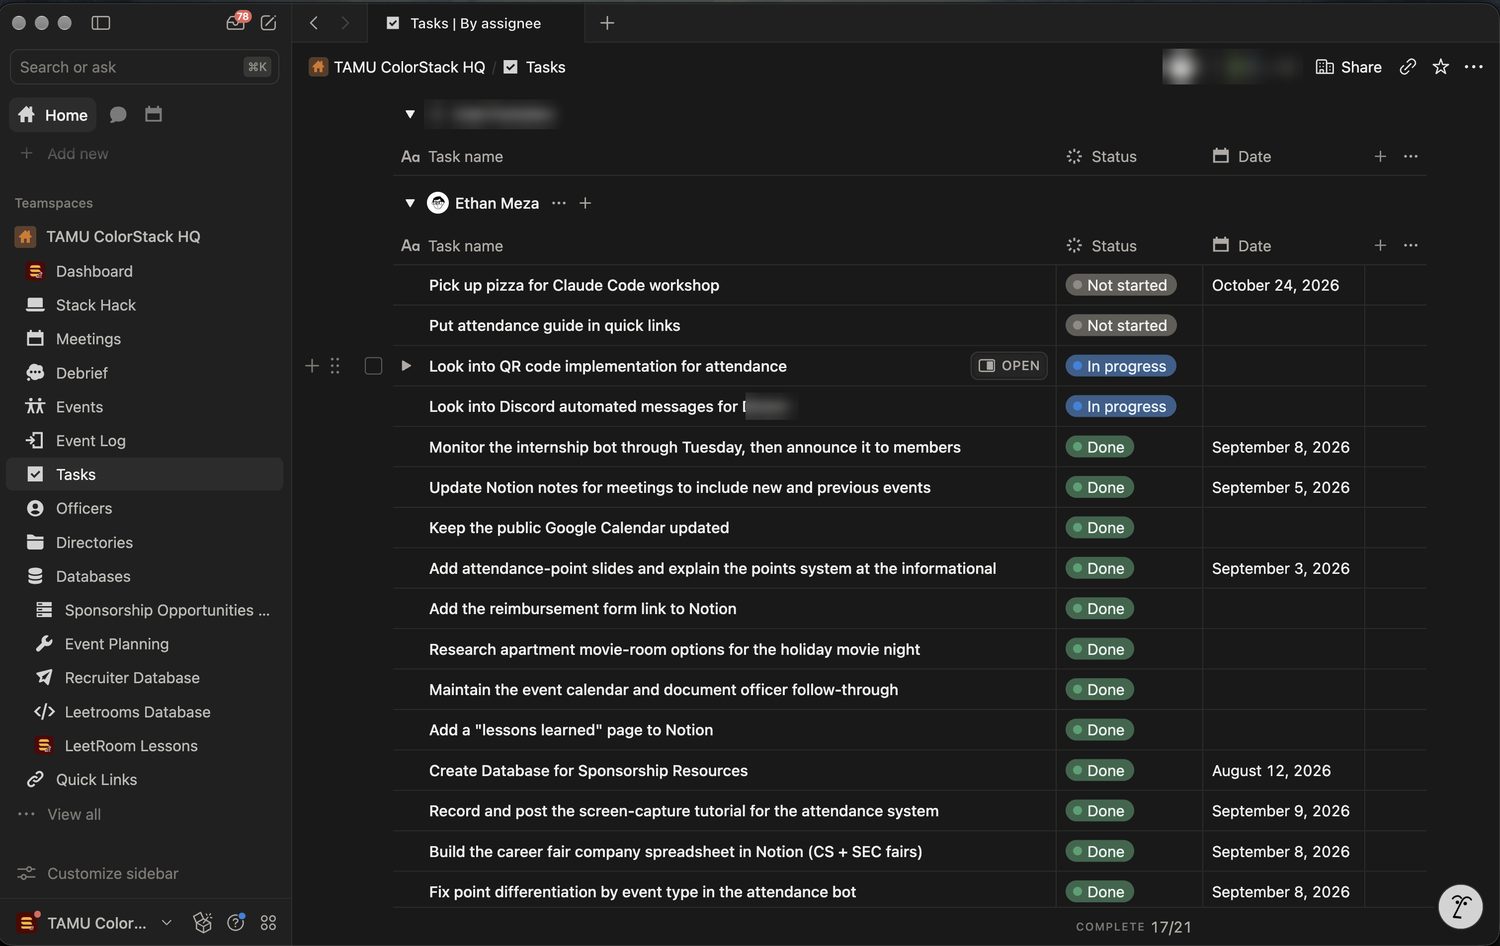
Task: Open the Dashboard page in the sidebar
Action: tap(145, 271)
